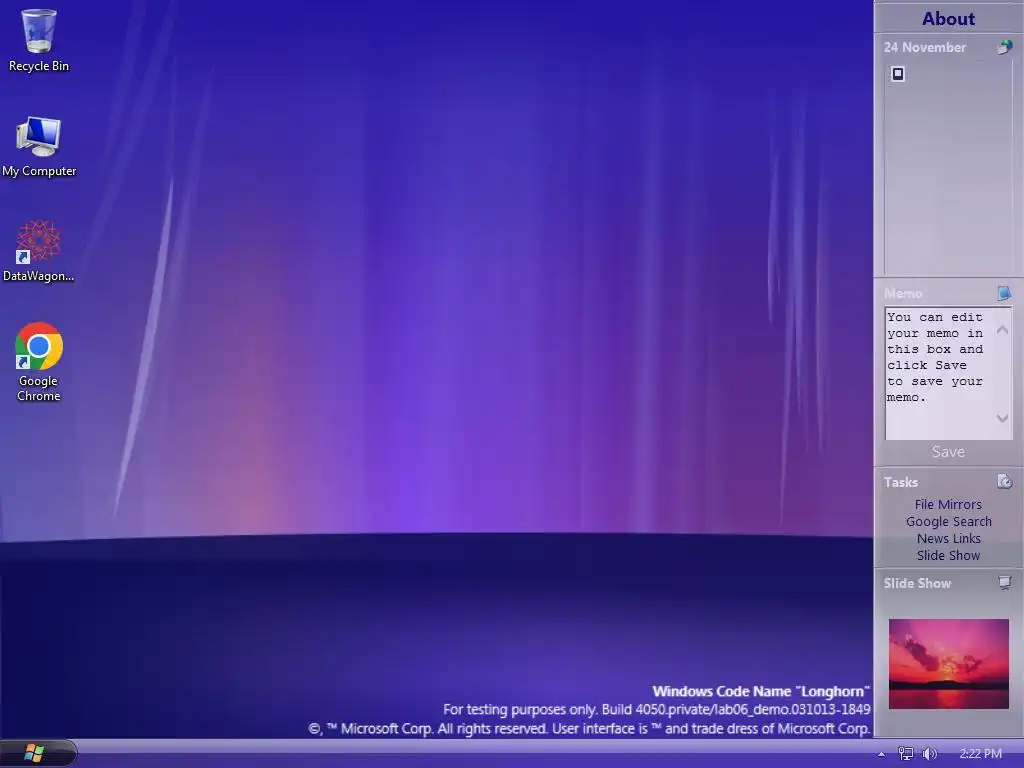Open the Google Search task link

[948, 521]
